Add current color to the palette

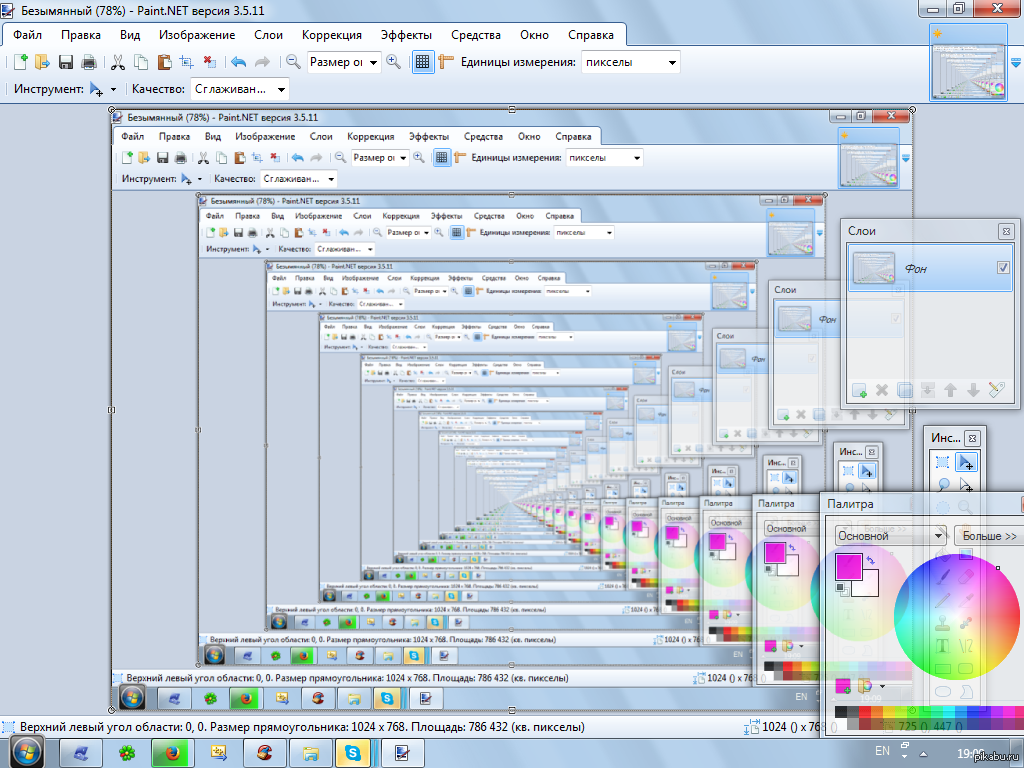pos(843,686)
